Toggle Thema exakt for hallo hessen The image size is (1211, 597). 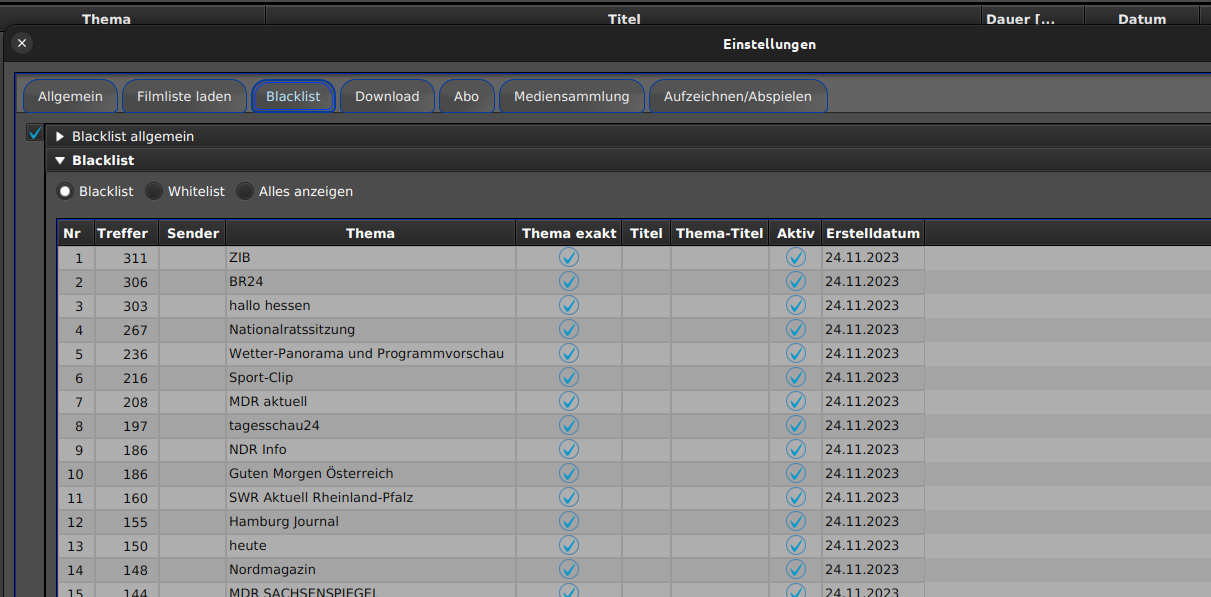click(x=569, y=305)
